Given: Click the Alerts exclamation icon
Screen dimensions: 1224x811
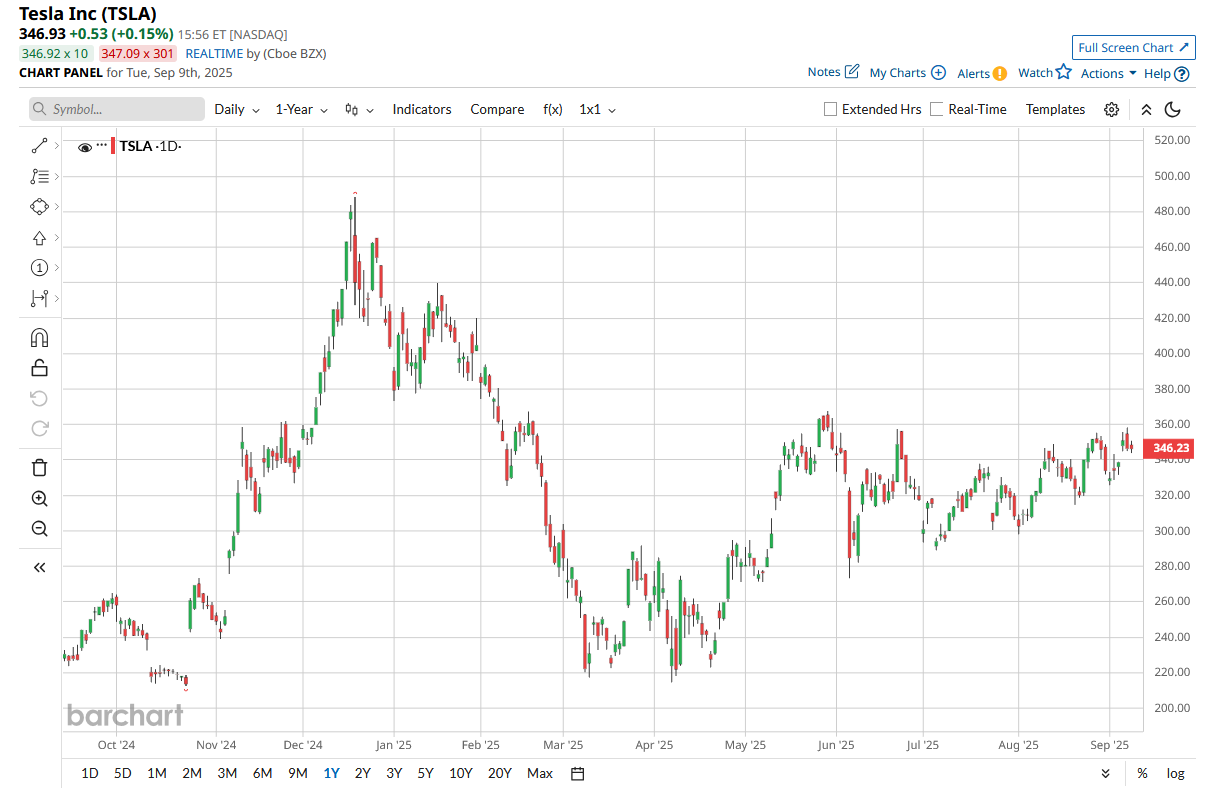Looking at the screenshot, I should [x=1000, y=73].
